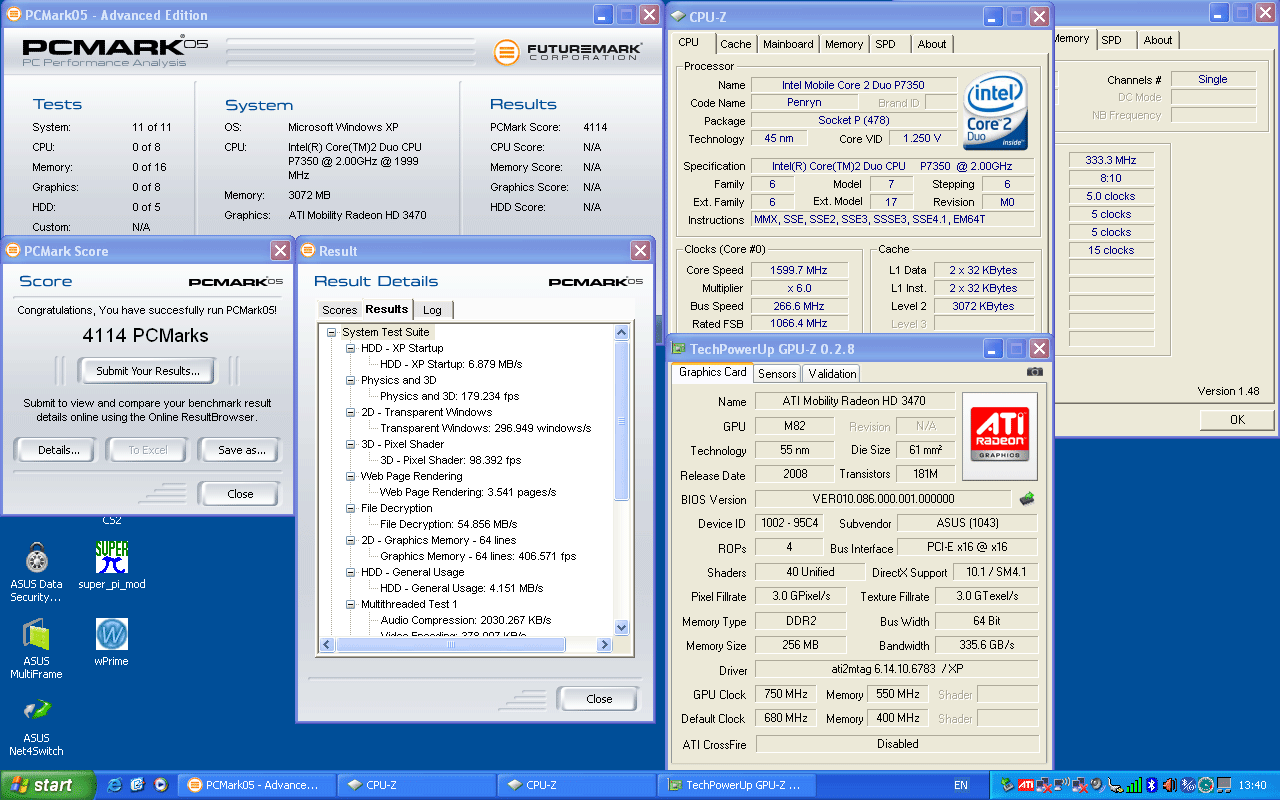Collapse the System Test Suite node
This screenshot has width=1280, height=800.
coord(331,332)
